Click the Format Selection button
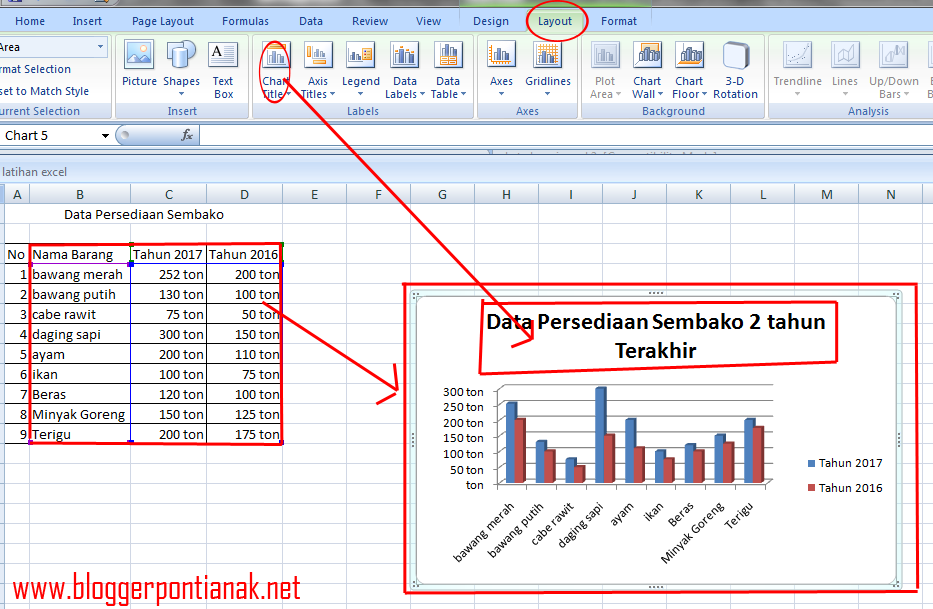Screen dimensions: 933x609 (34, 69)
